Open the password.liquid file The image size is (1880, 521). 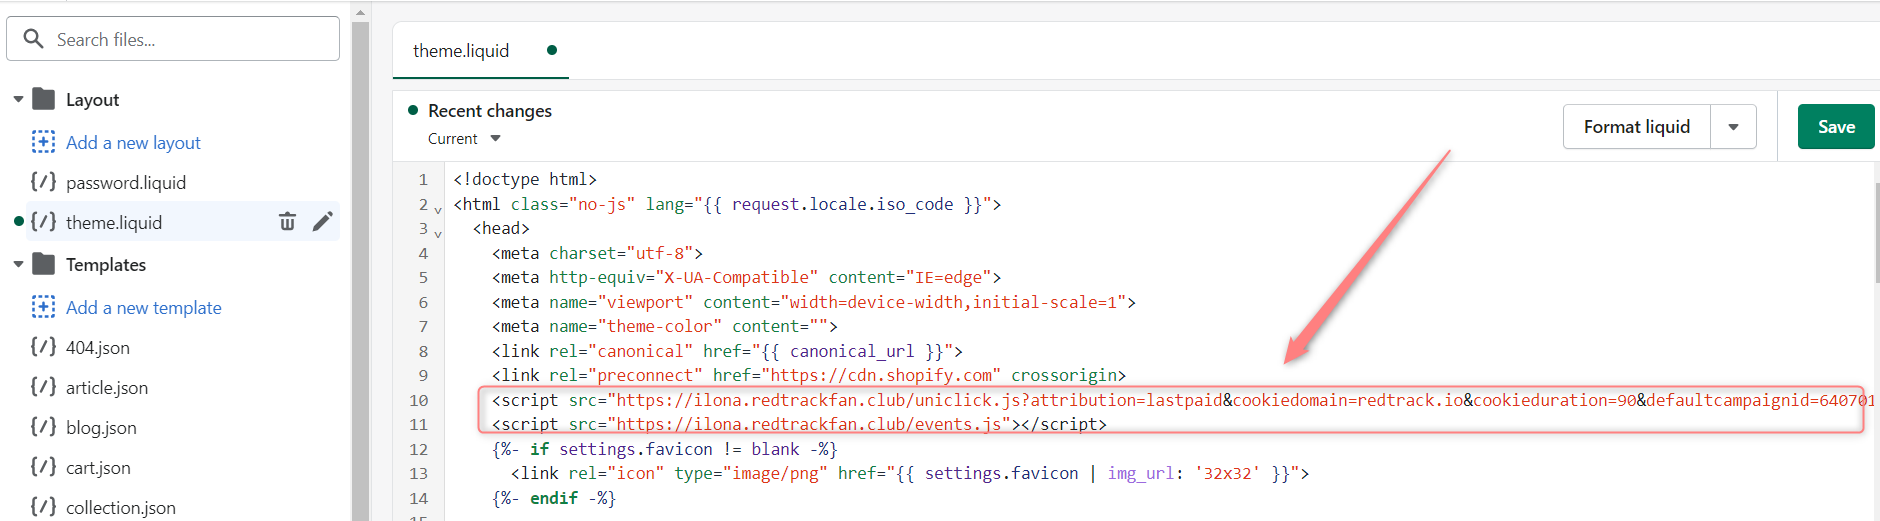pyautogui.click(x=126, y=183)
